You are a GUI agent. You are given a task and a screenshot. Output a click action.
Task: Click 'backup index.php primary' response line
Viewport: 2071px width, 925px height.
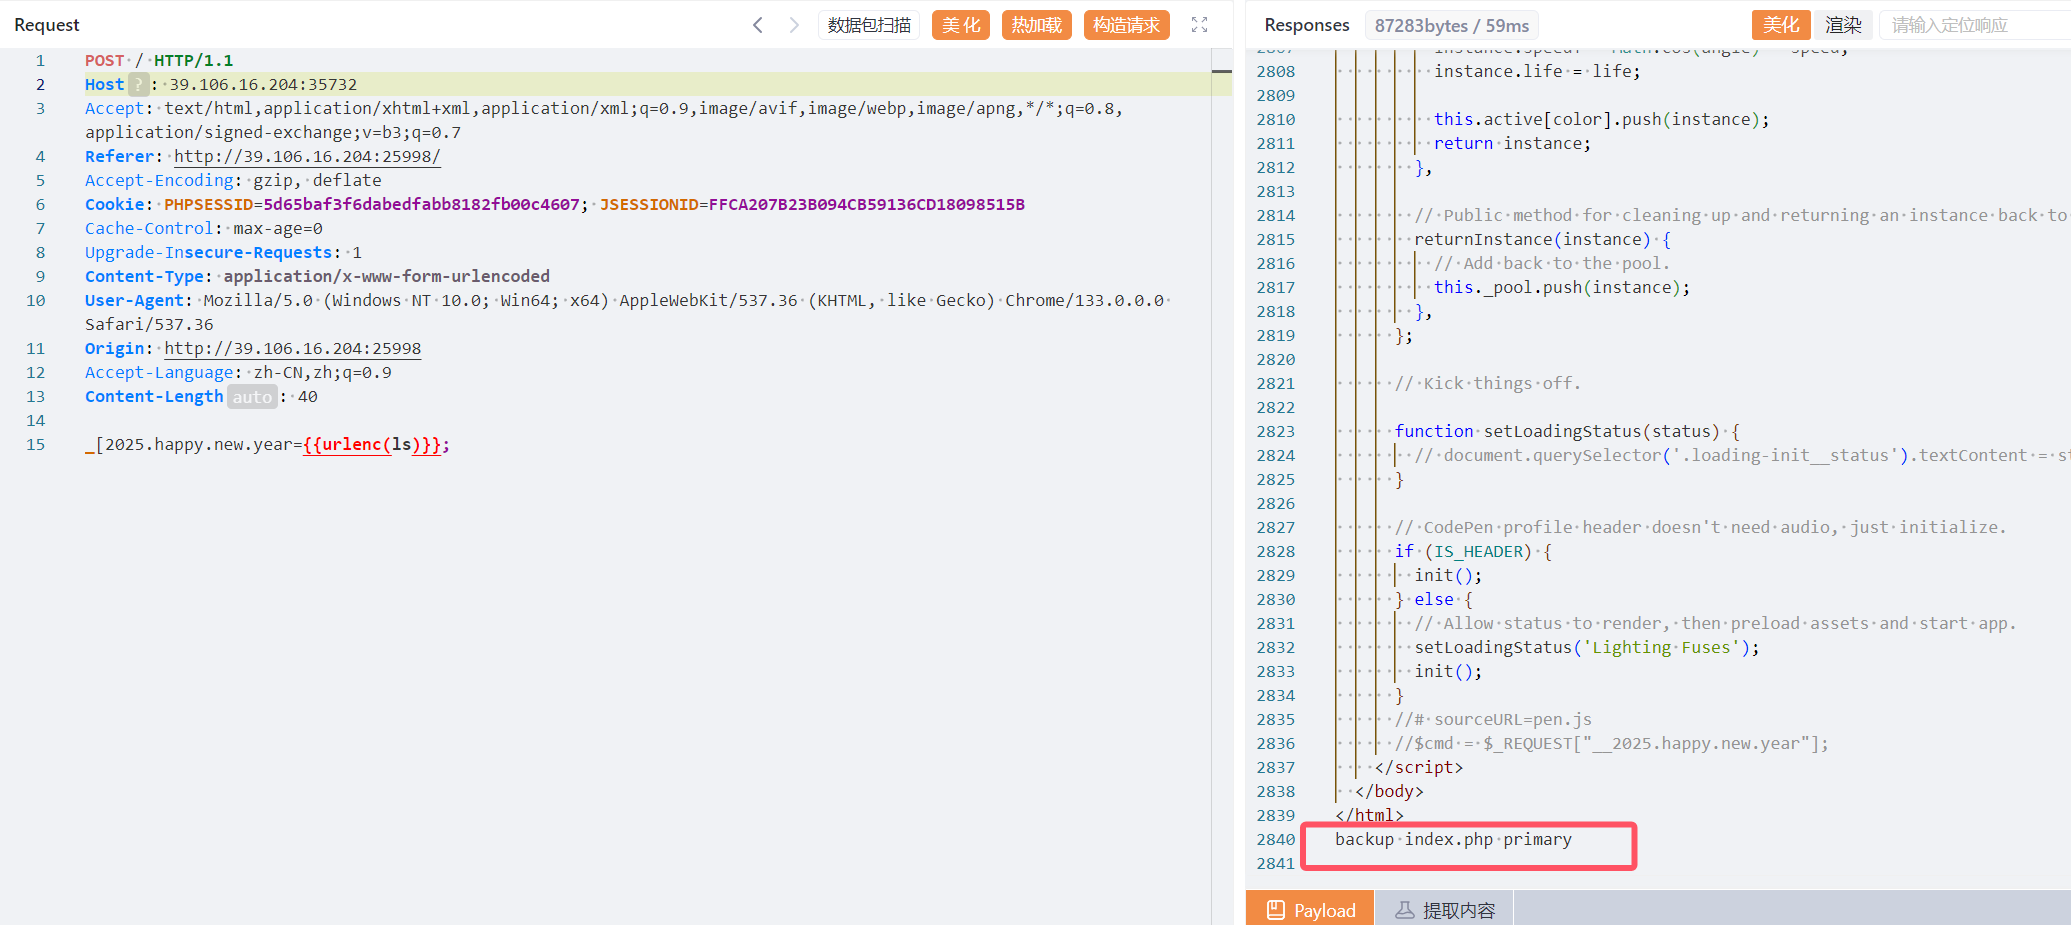tap(1453, 839)
